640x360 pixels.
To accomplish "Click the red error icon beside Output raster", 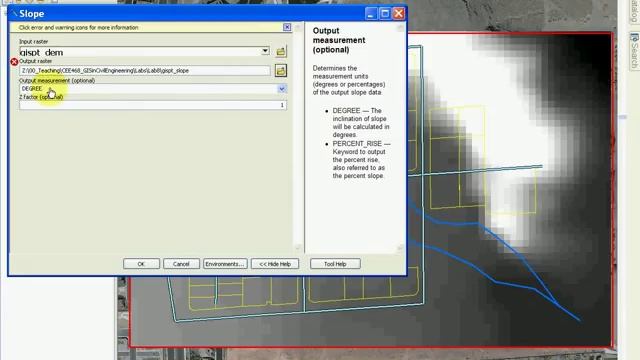I will (14, 62).
